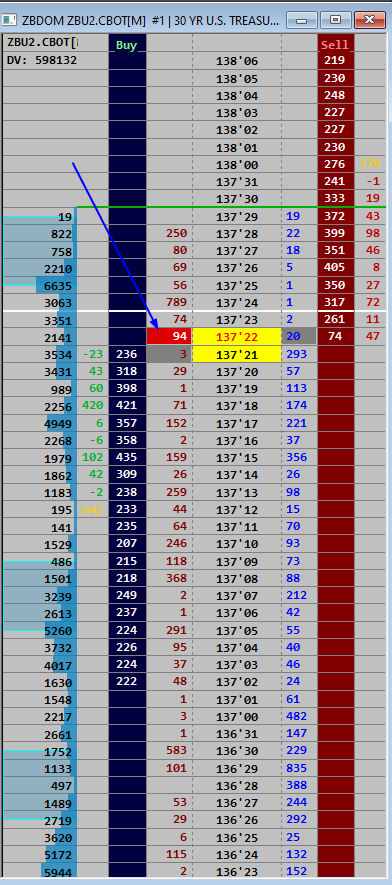Select price level 137'12

coord(236,510)
